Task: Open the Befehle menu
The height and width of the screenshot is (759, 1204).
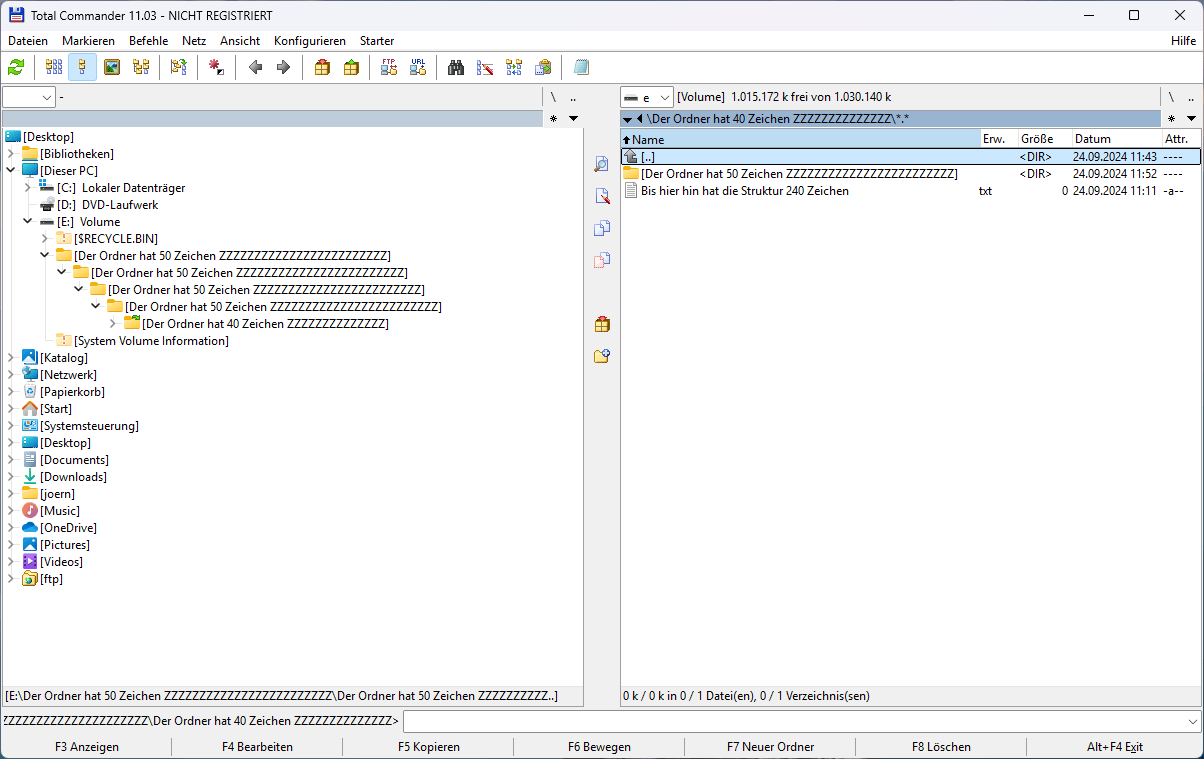Action: click(x=148, y=41)
